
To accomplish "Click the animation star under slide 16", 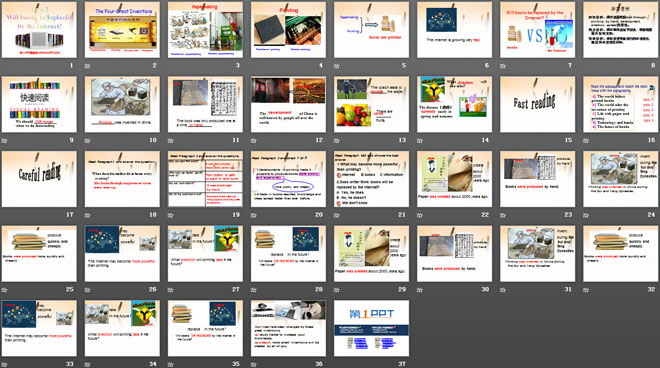I will click(586, 140).
